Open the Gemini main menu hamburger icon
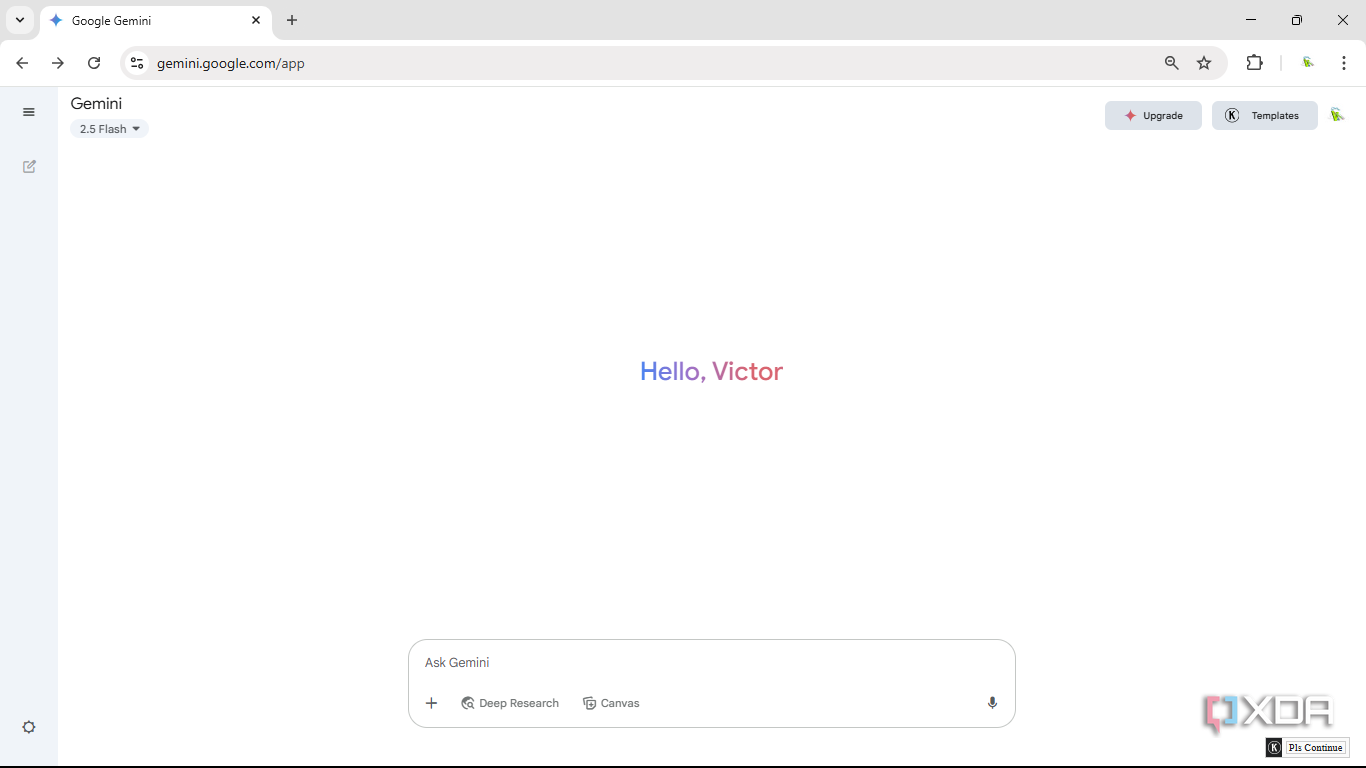 pyautogui.click(x=29, y=112)
